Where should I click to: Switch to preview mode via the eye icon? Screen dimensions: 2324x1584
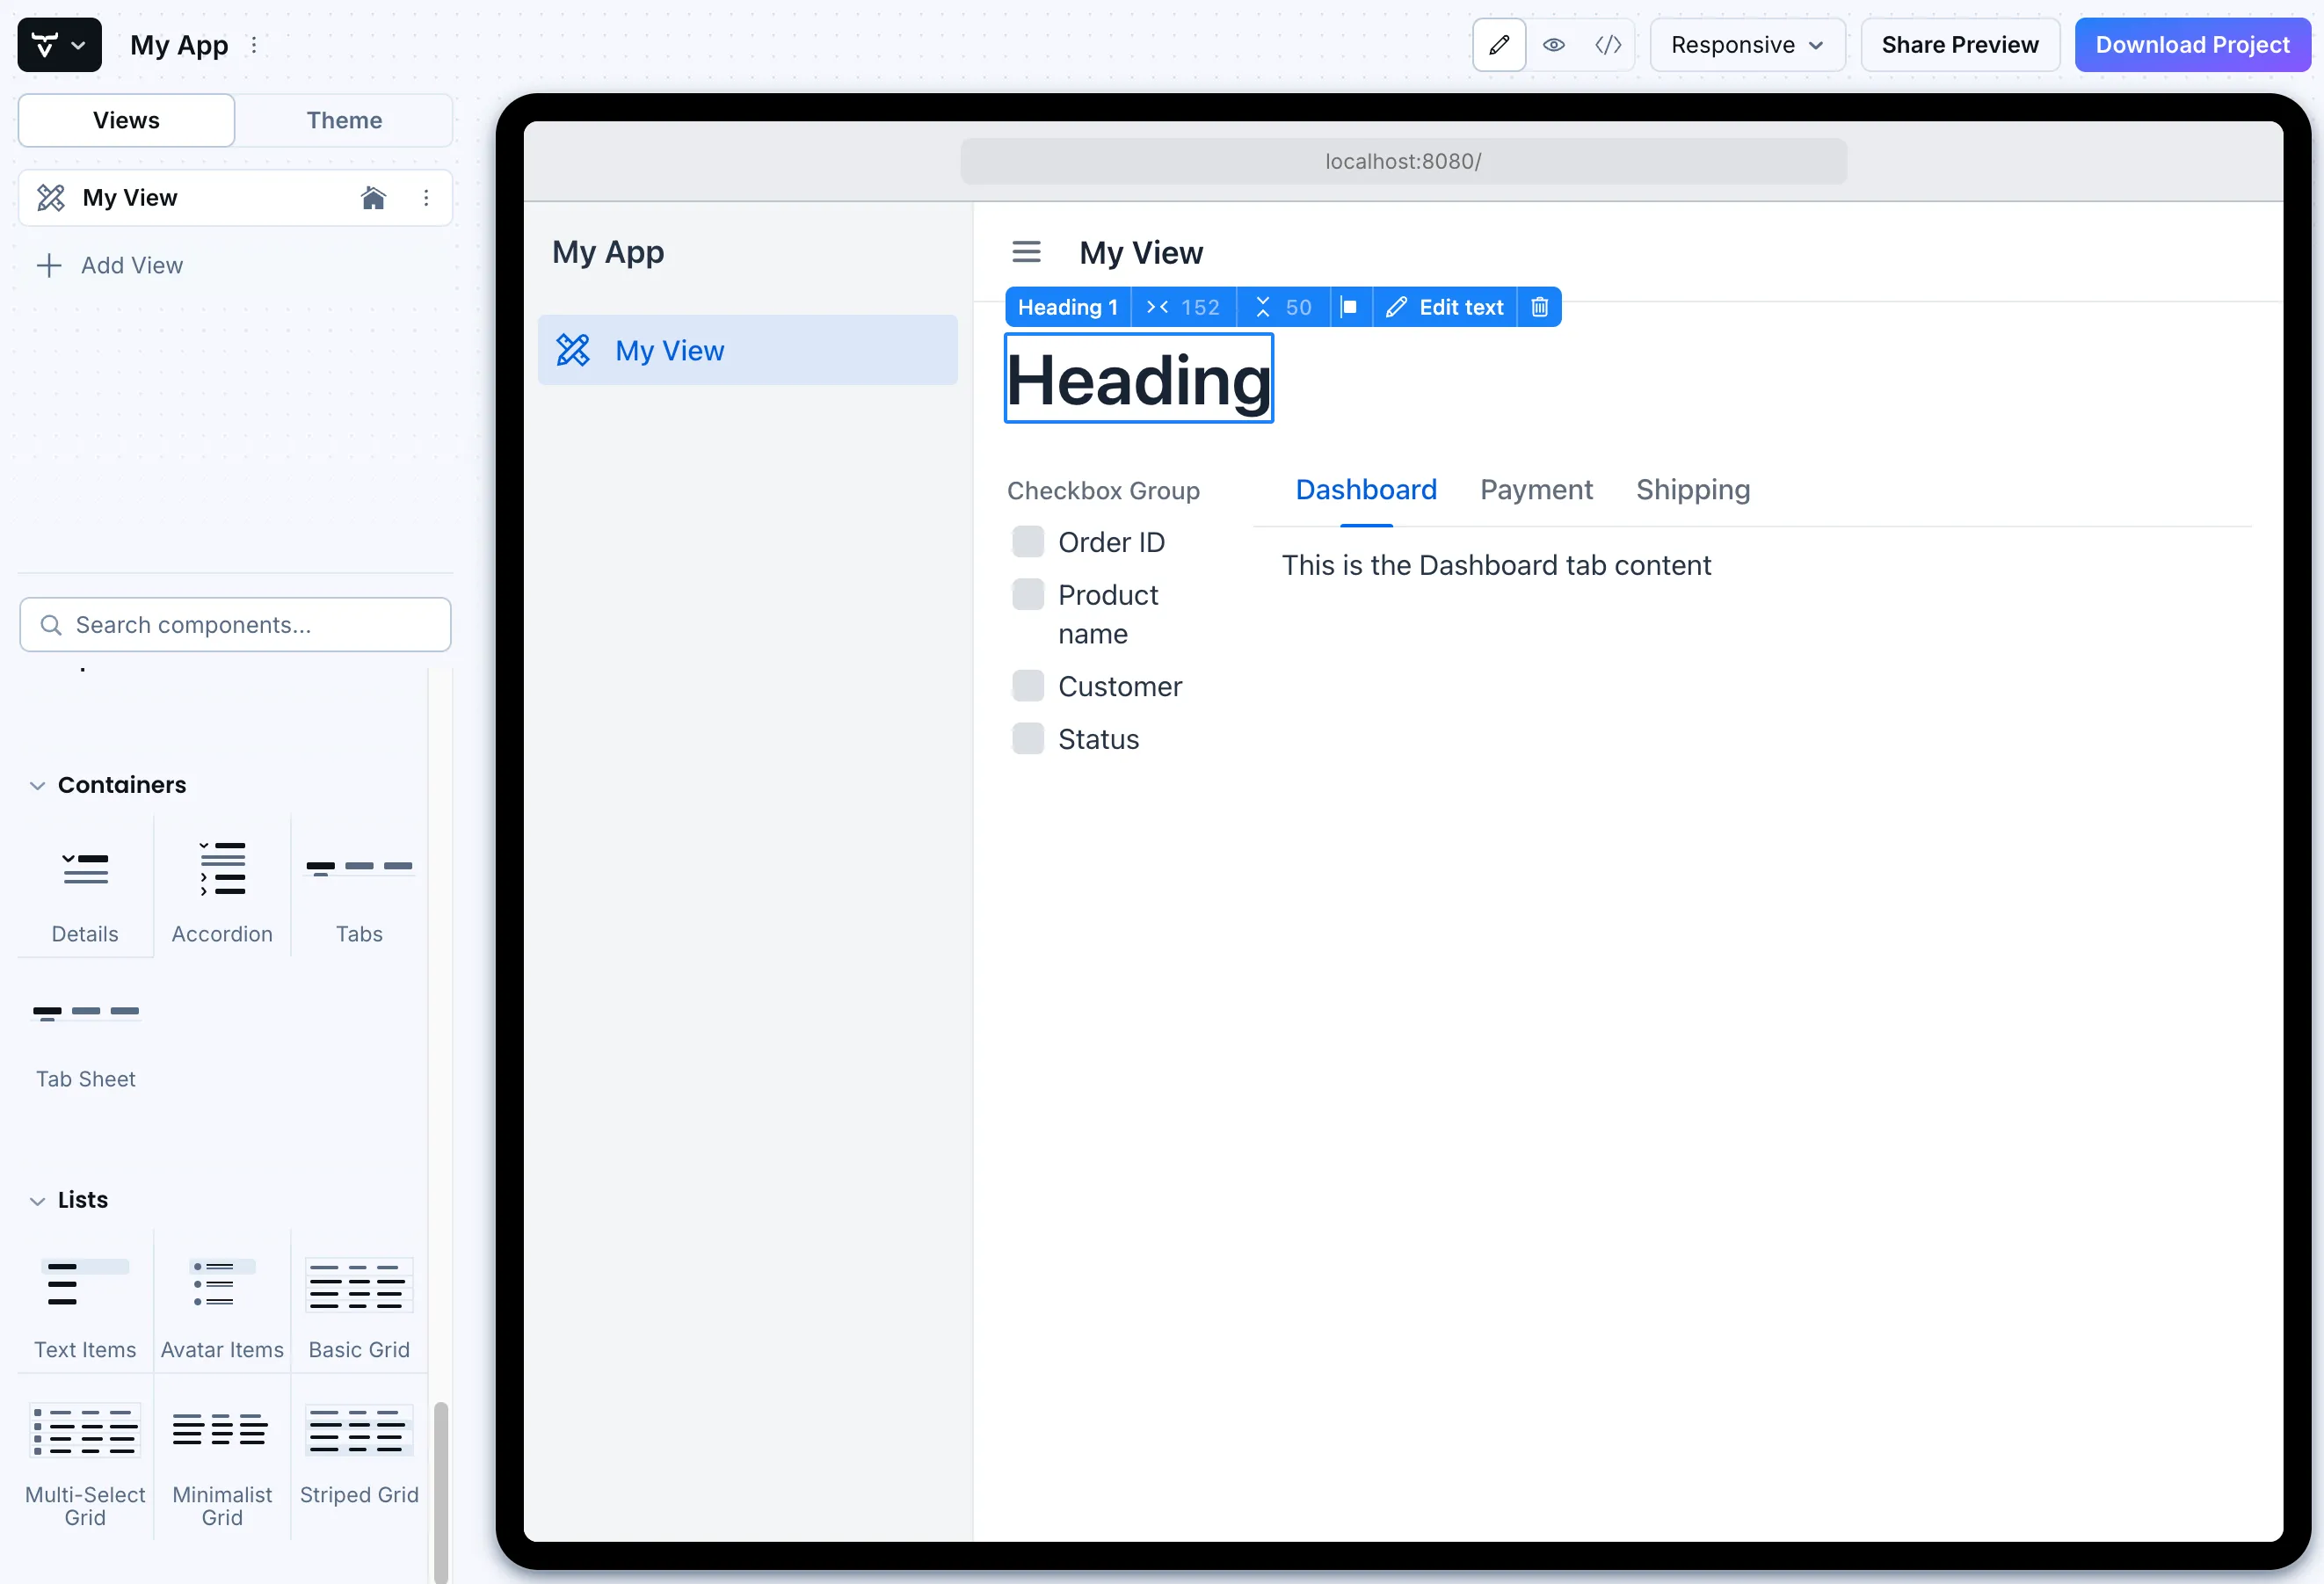click(1554, 44)
